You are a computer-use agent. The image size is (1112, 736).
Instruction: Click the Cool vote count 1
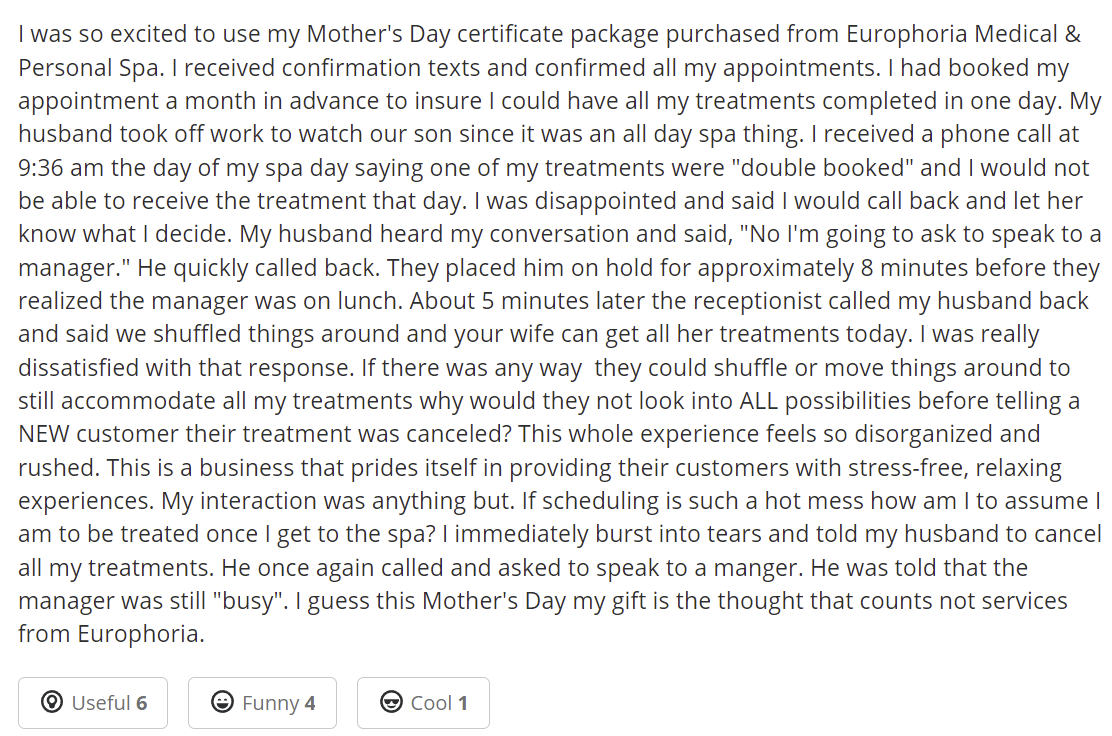(463, 703)
